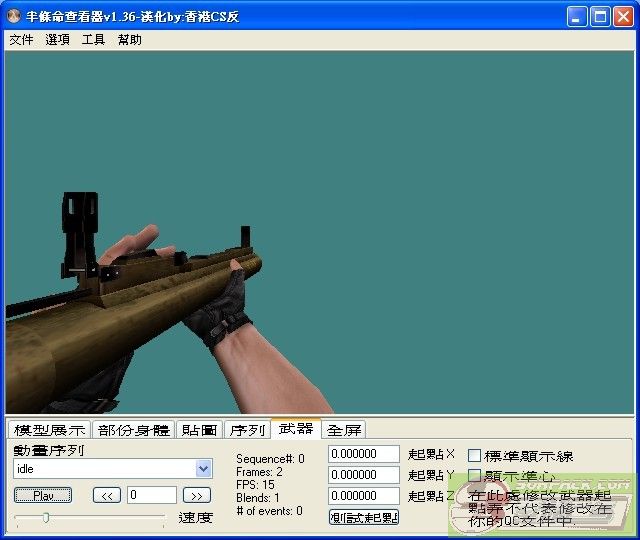The image size is (640, 540).
Task: Enable the 標準顯示線 checkbox
Action: click(x=474, y=456)
